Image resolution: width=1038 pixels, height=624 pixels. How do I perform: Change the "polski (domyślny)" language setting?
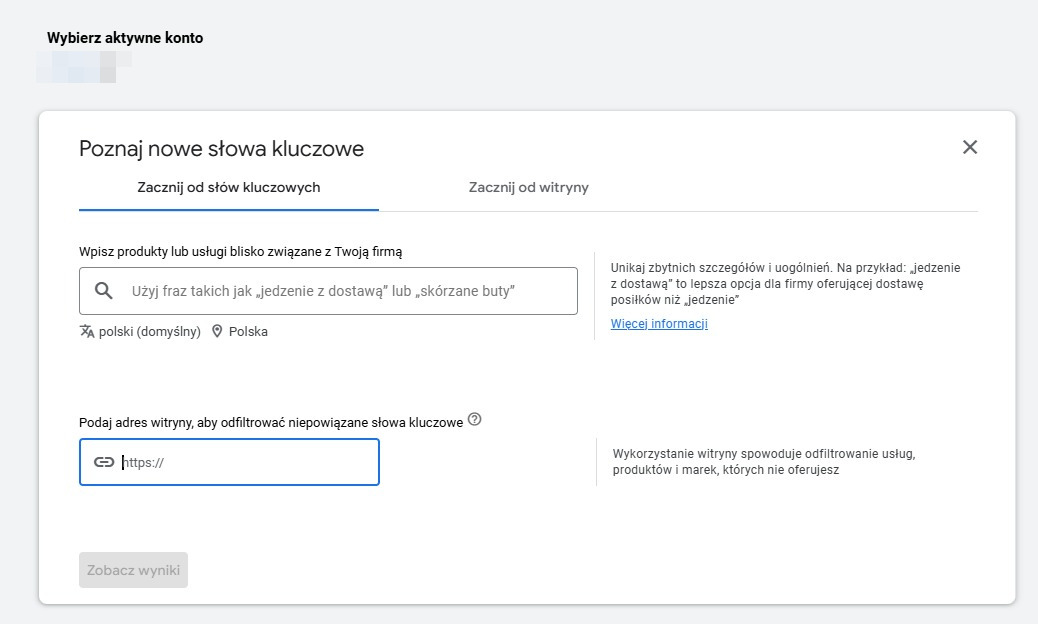pyautogui.click(x=149, y=331)
